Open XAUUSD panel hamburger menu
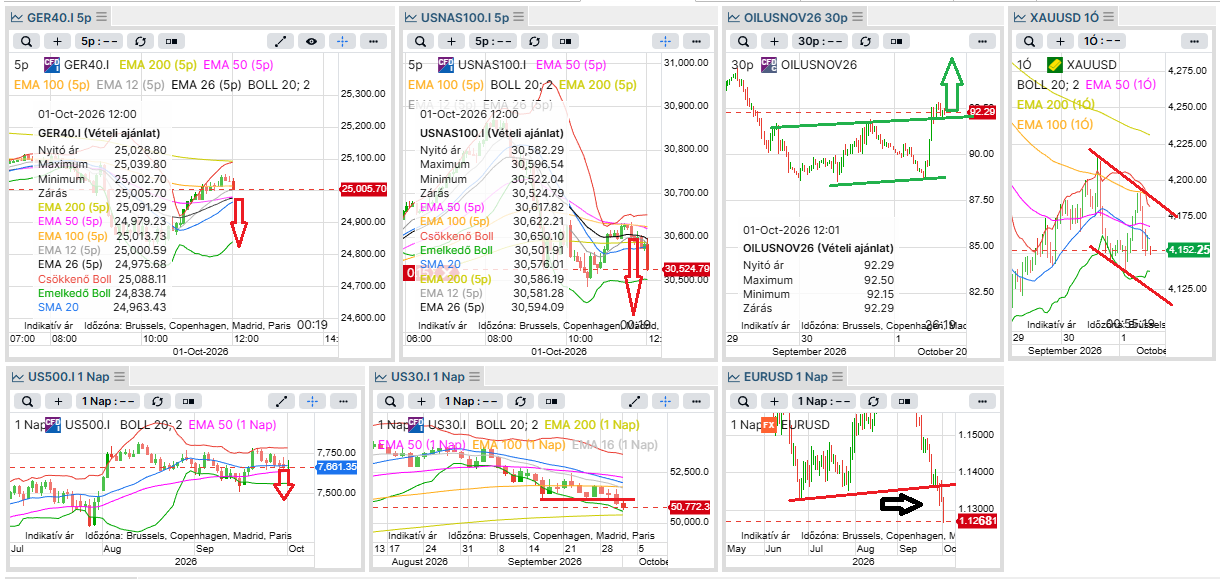The width and height of the screenshot is (1220, 579). [x=1110, y=17]
